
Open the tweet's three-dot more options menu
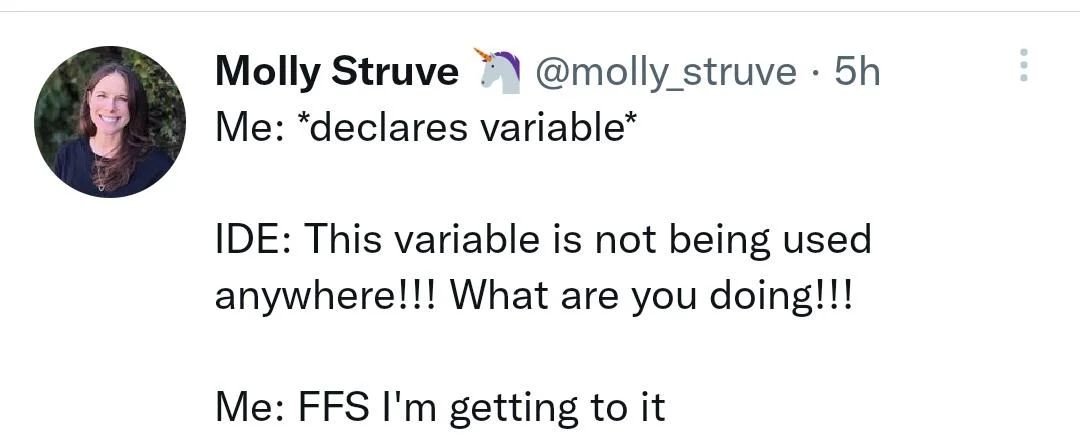click(x=1022, y=65)
